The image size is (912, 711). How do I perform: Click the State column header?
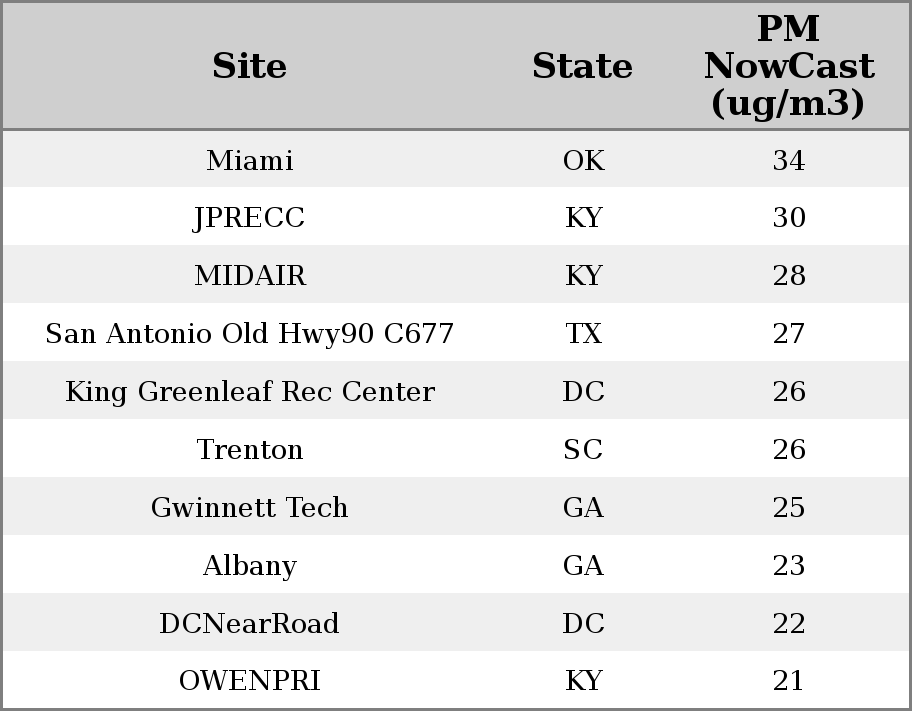[x=582, y=67]
